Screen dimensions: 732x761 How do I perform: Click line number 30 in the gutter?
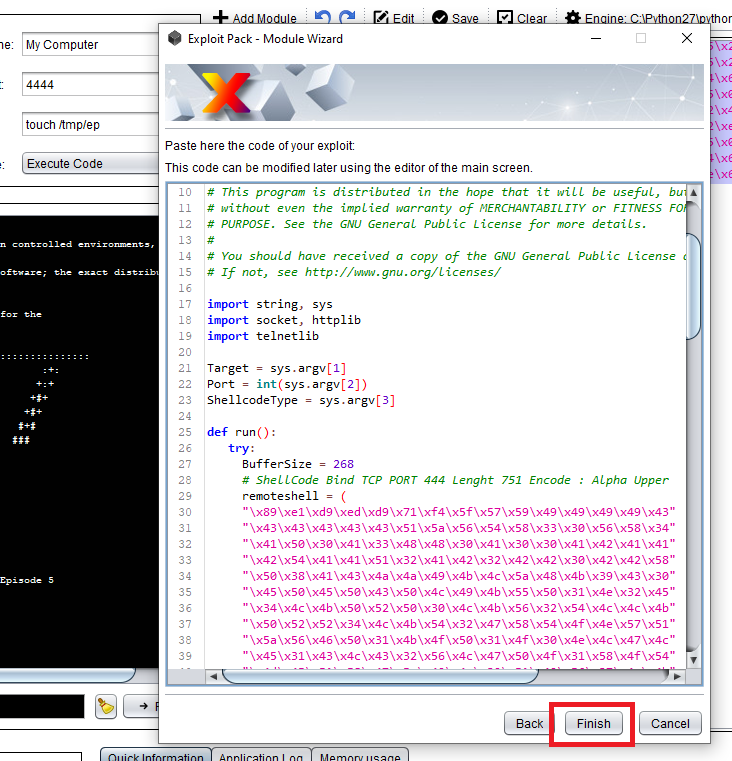pyautogui.click(x=185, y=513)
